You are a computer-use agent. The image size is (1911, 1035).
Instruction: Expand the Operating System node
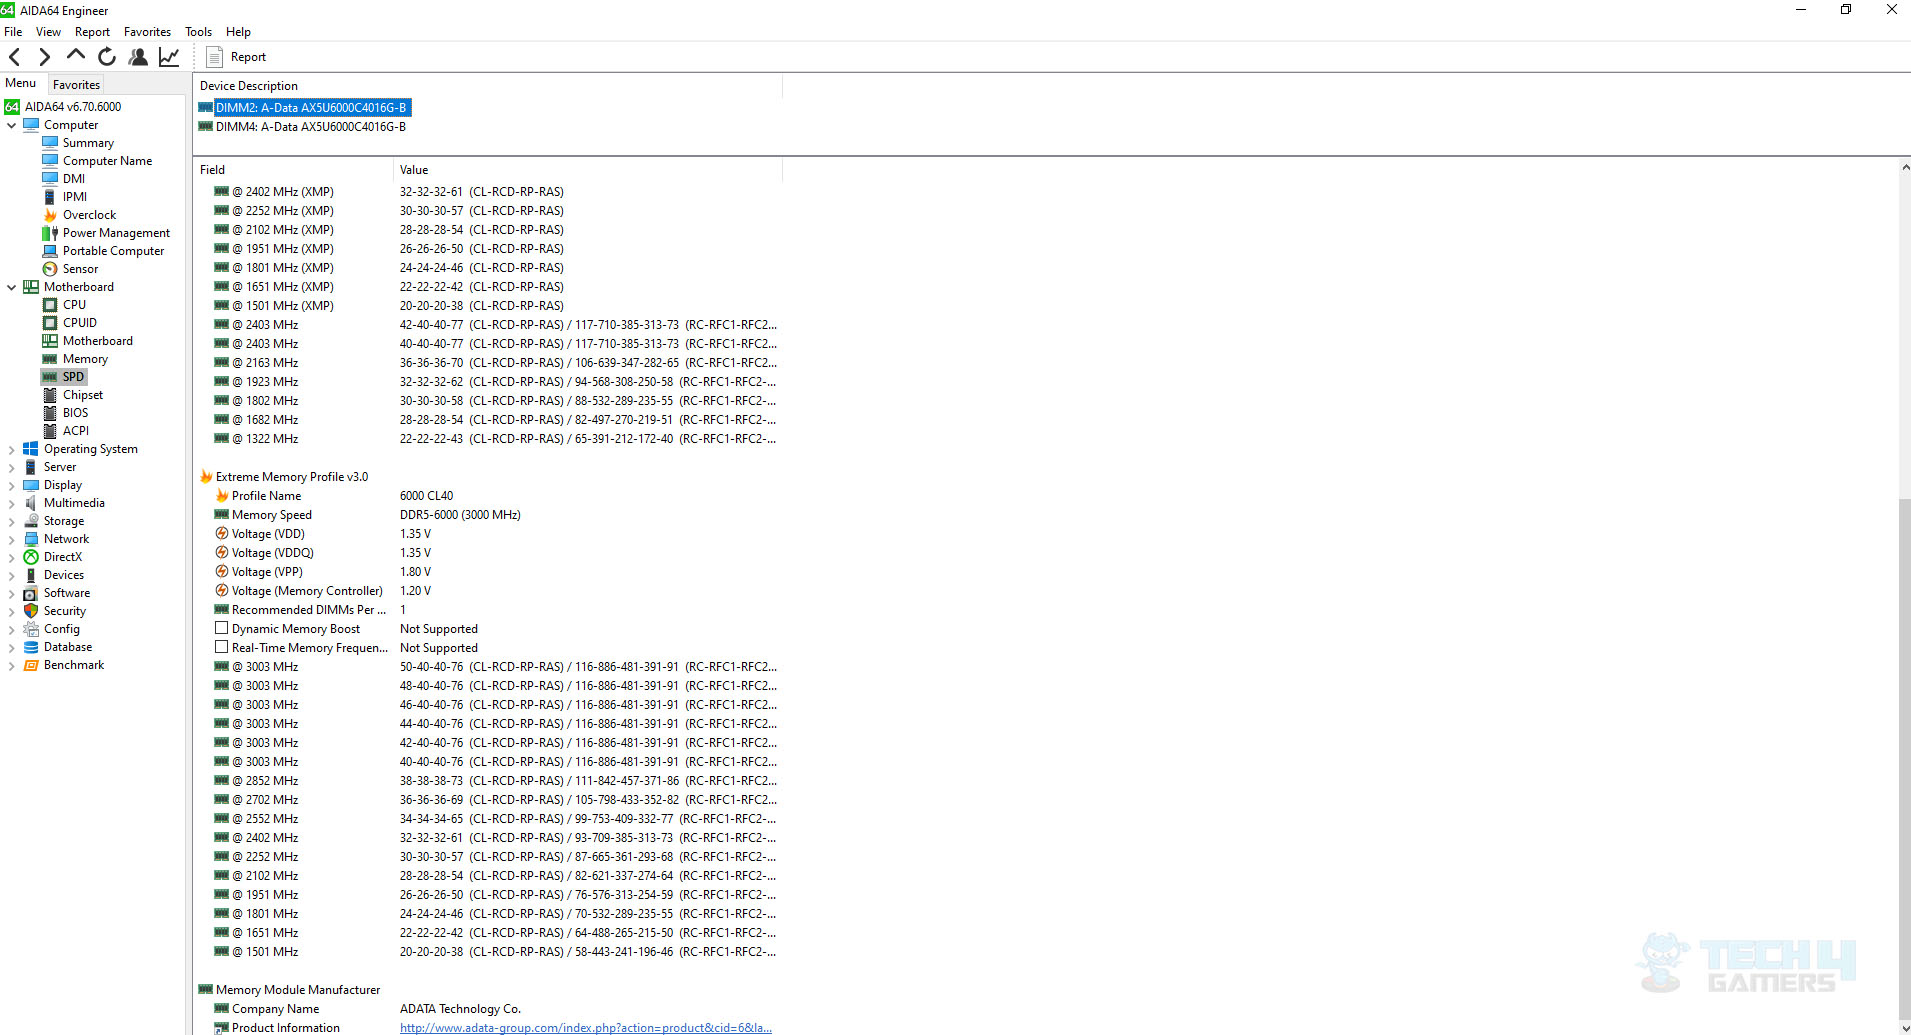click(11, 449)
